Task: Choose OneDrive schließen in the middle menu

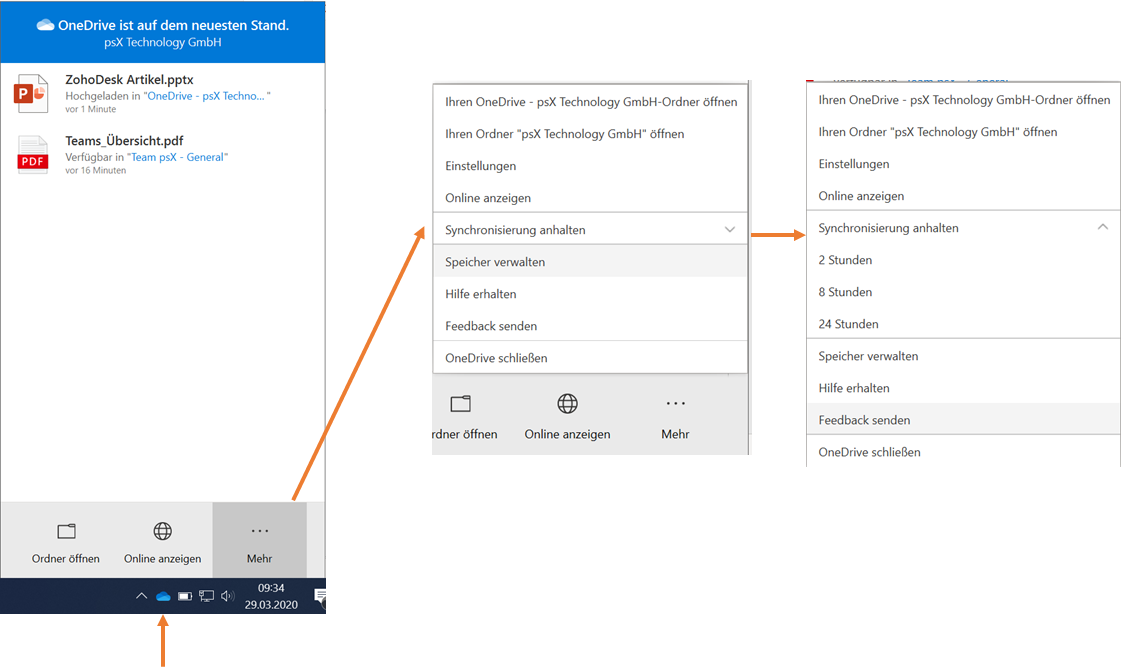Action: coord(591,358)
